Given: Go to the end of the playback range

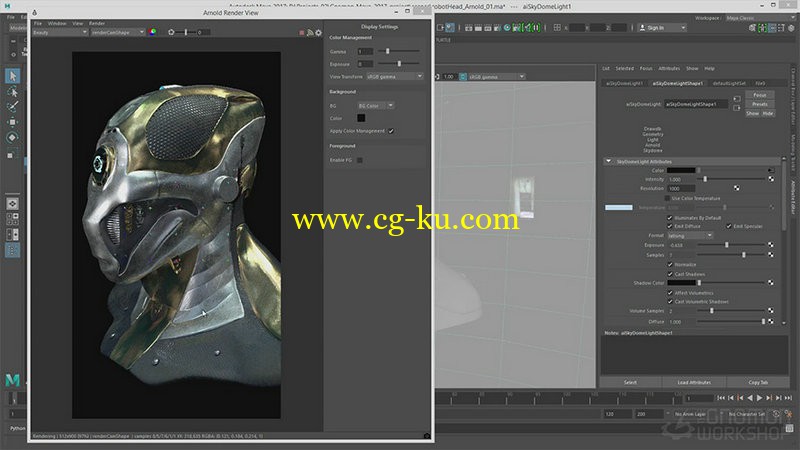Looking at the screenshot, I should [788, 398].
